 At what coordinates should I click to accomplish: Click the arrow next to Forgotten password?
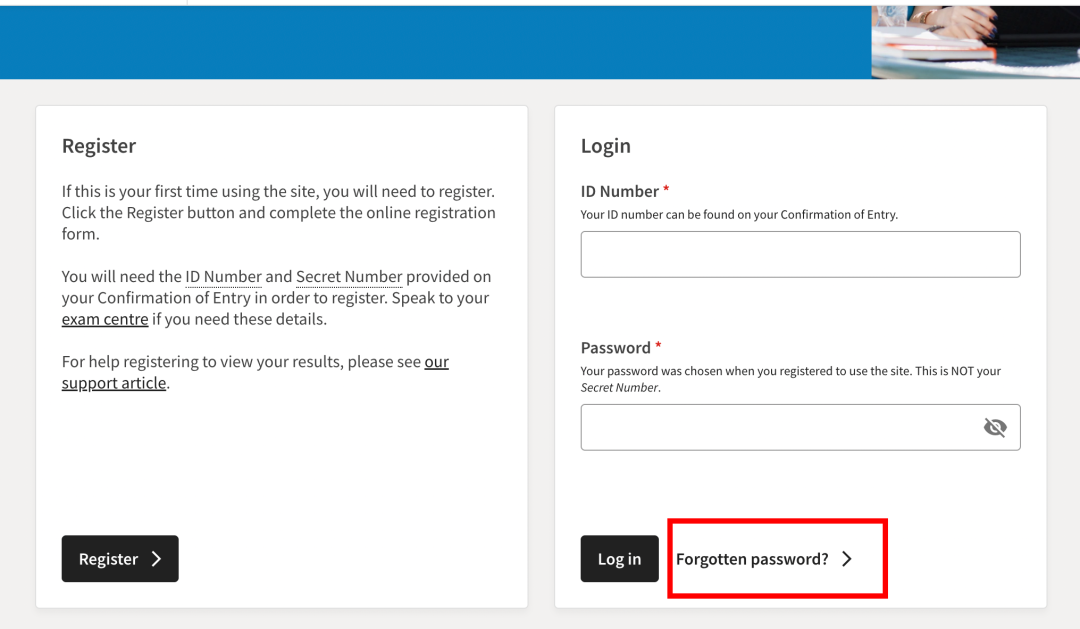847,559
